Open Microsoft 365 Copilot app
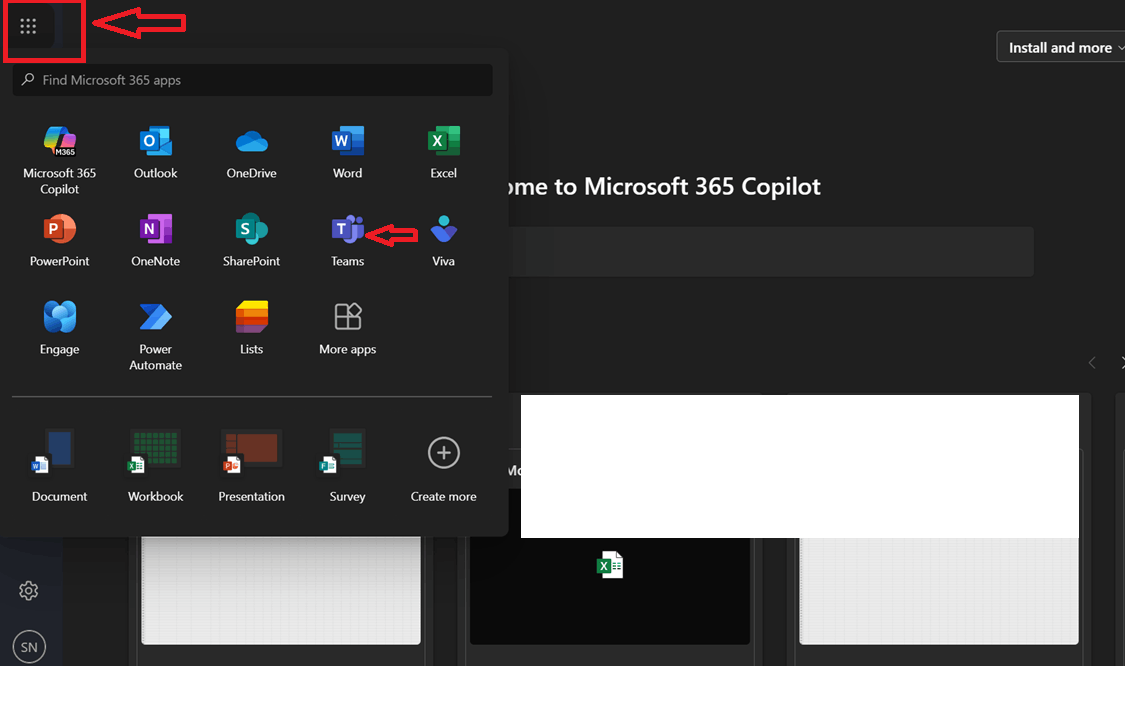Image resolution: width=1125 pixels, height=720 pixels. tap(60, 160)
